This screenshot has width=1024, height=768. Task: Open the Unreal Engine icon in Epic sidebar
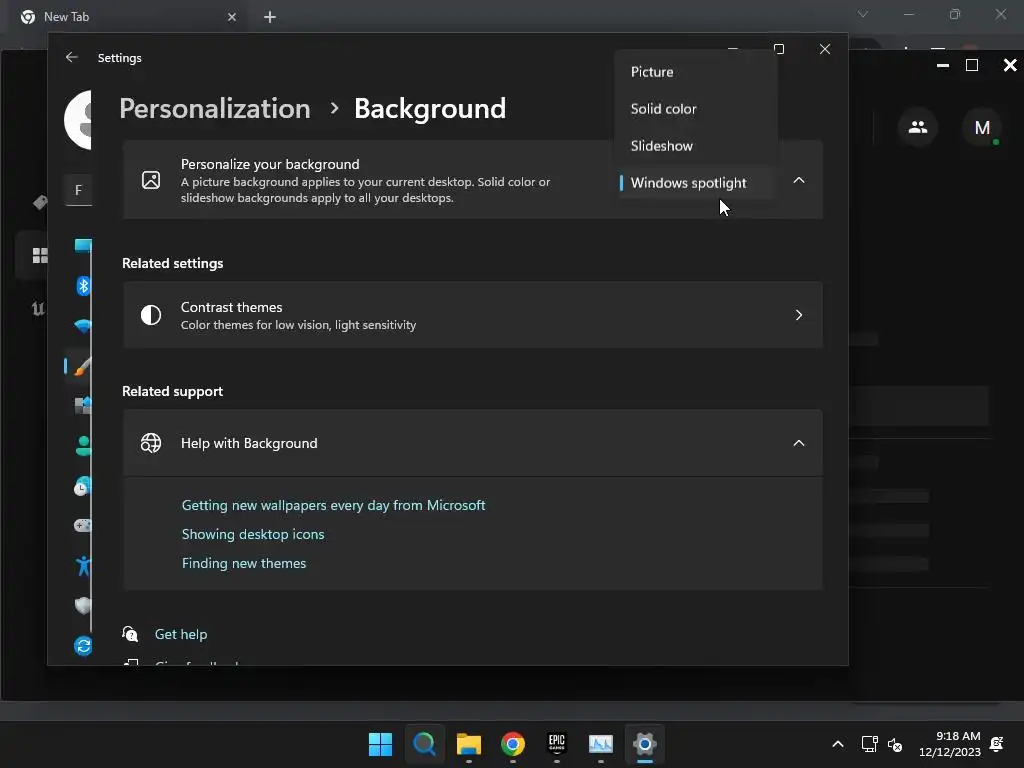39,308
